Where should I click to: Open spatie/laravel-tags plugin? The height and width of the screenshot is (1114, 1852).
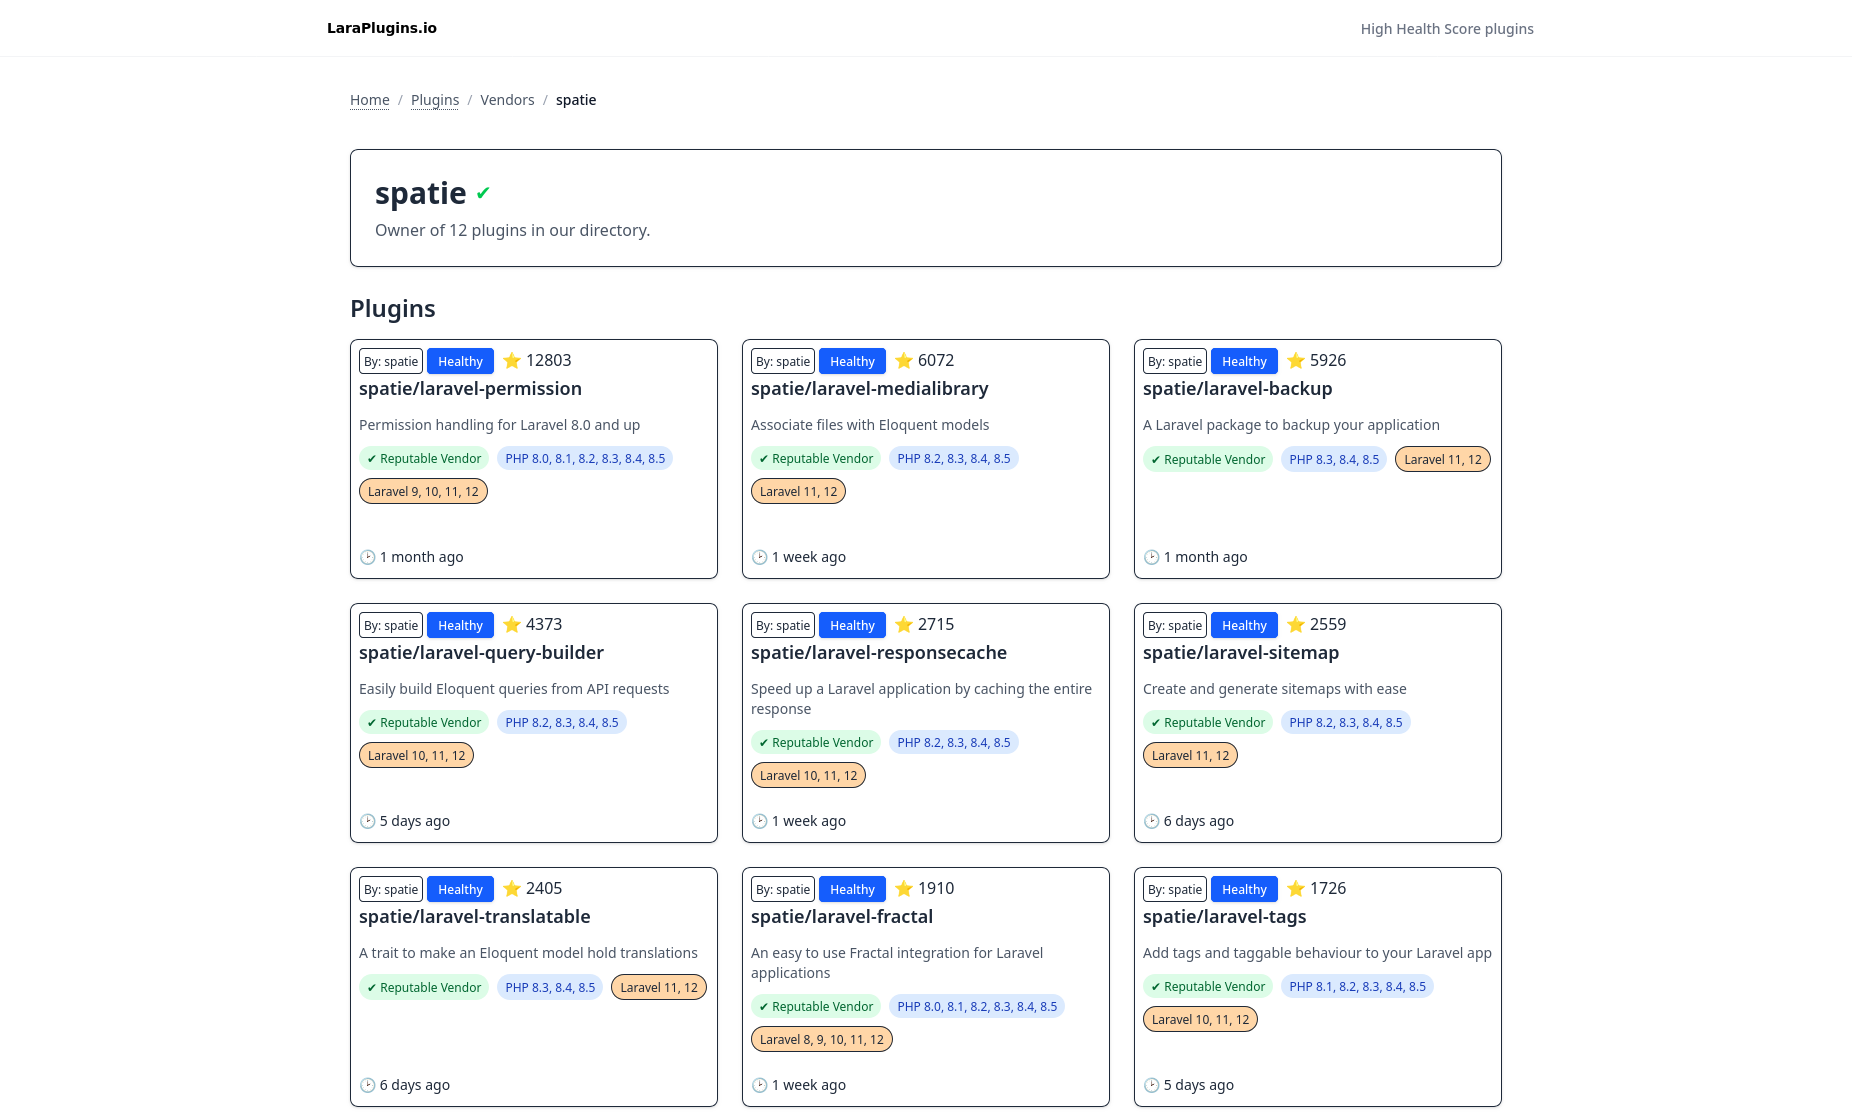1224,917
